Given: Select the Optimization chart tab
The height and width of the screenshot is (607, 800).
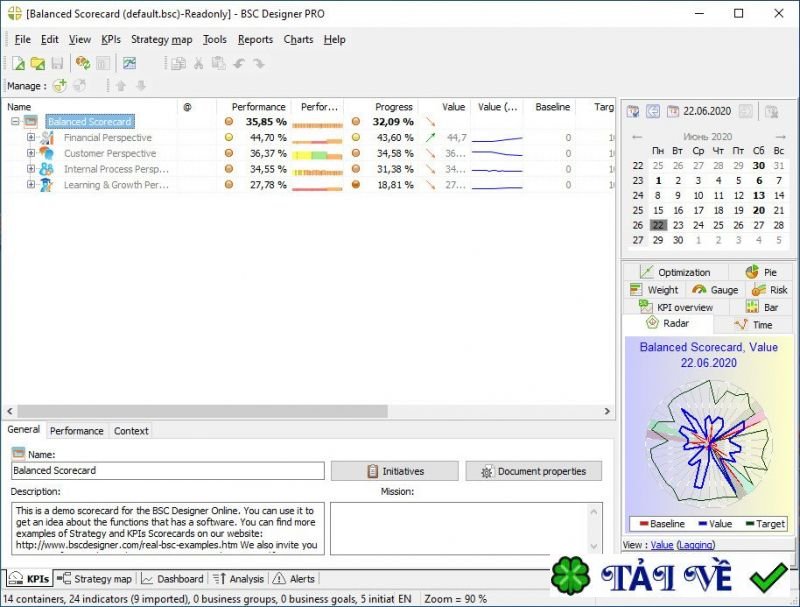Looking at the screenshot, I should tap(676, 272).
